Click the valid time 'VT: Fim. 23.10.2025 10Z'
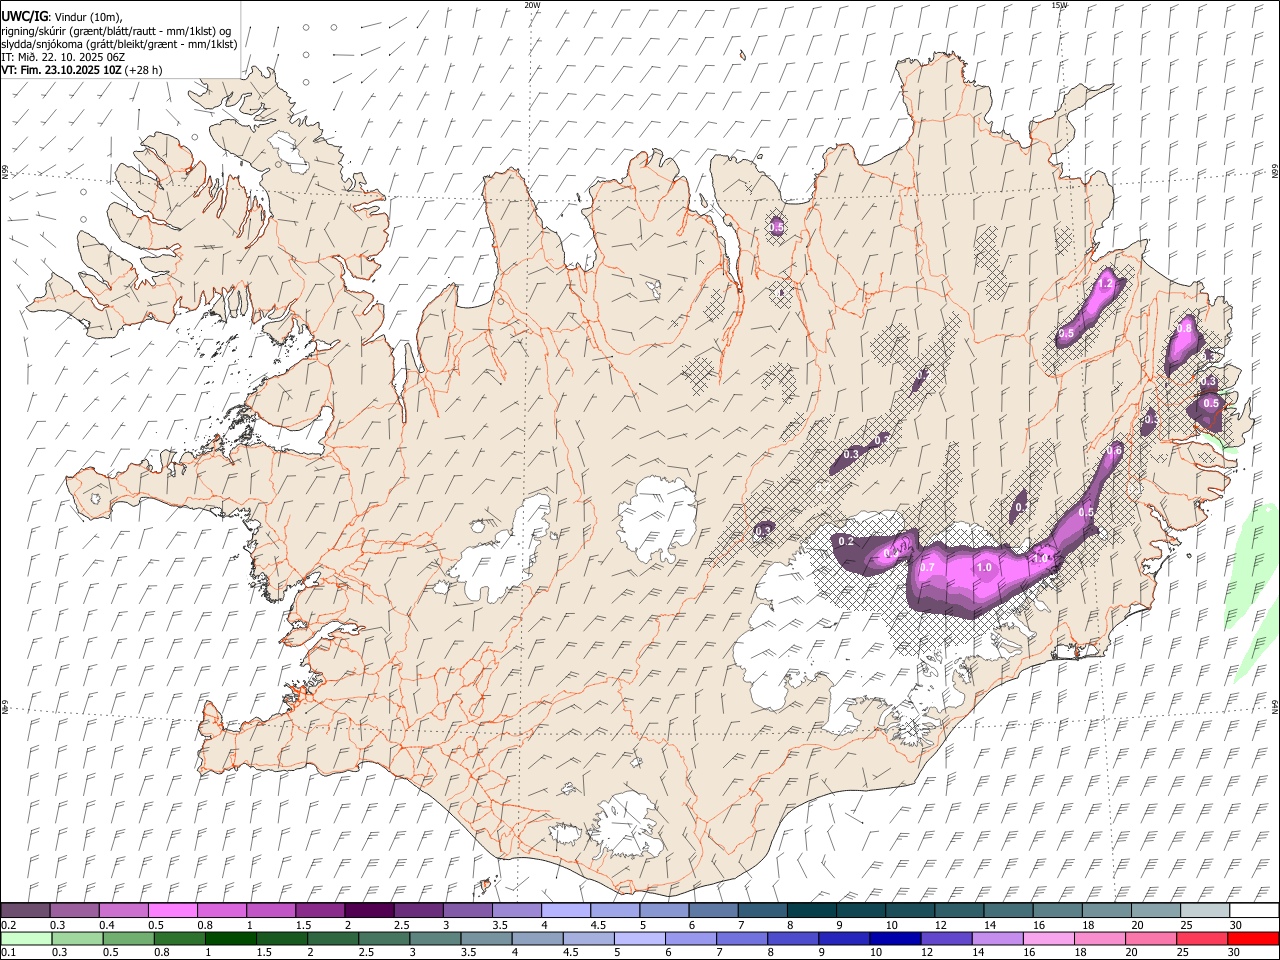This screenshot has height=960, width=1280. [x=61, y=70]
